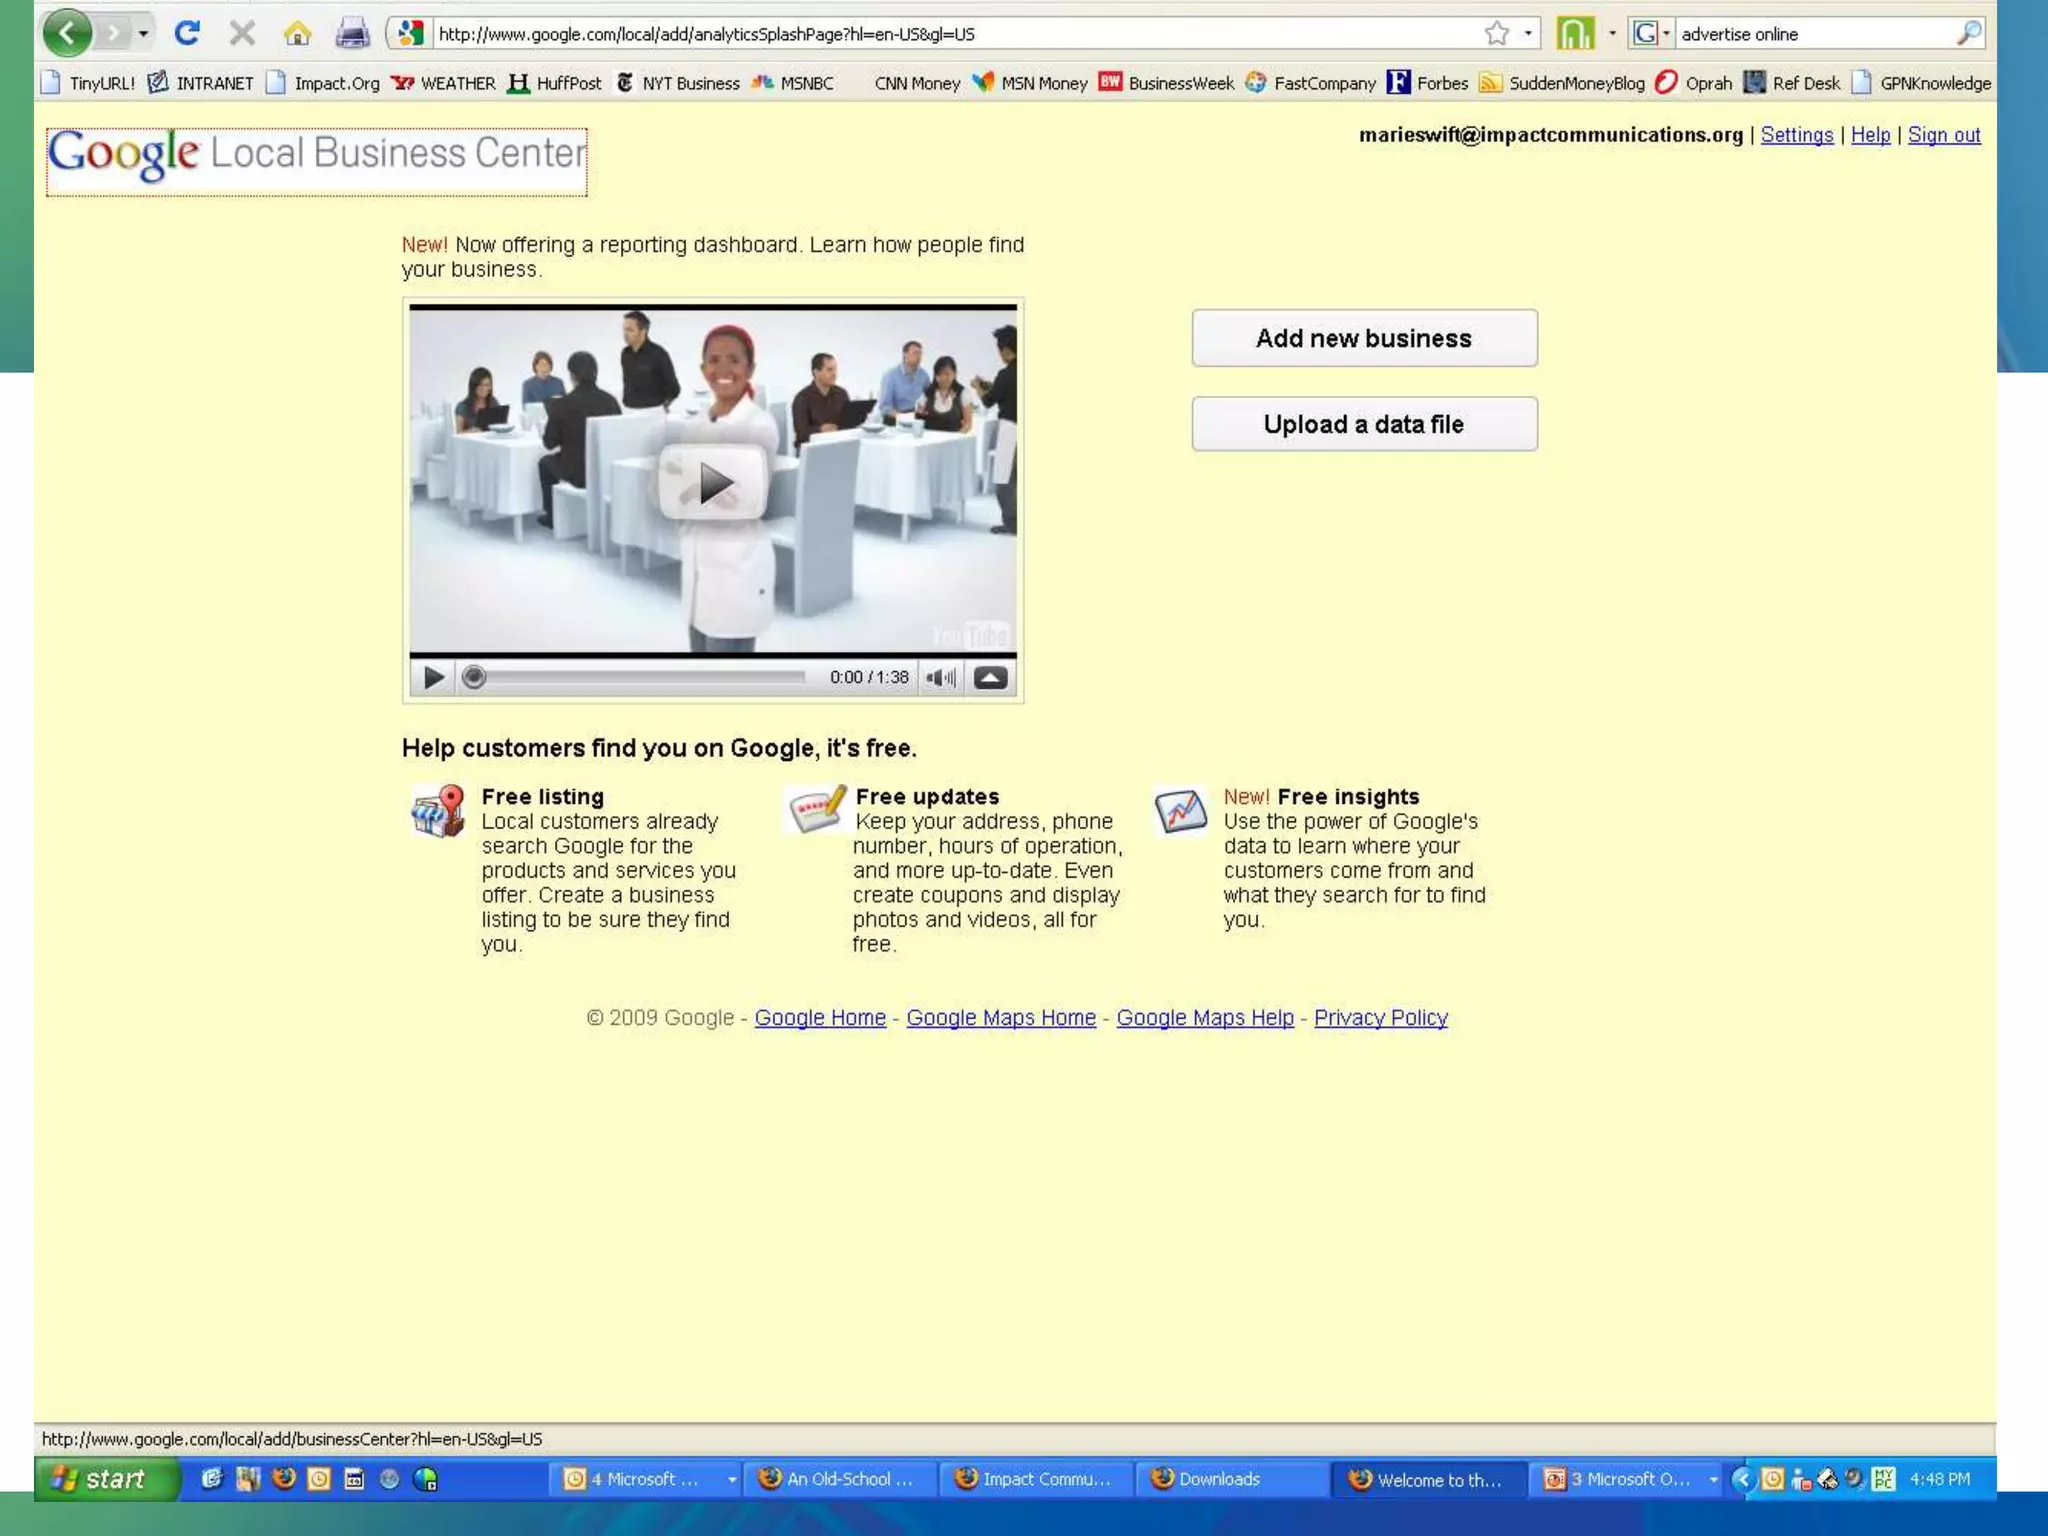Open the WEATHER Yahoo bookmark
2048x1536 pixels.
tap(443, 83)
